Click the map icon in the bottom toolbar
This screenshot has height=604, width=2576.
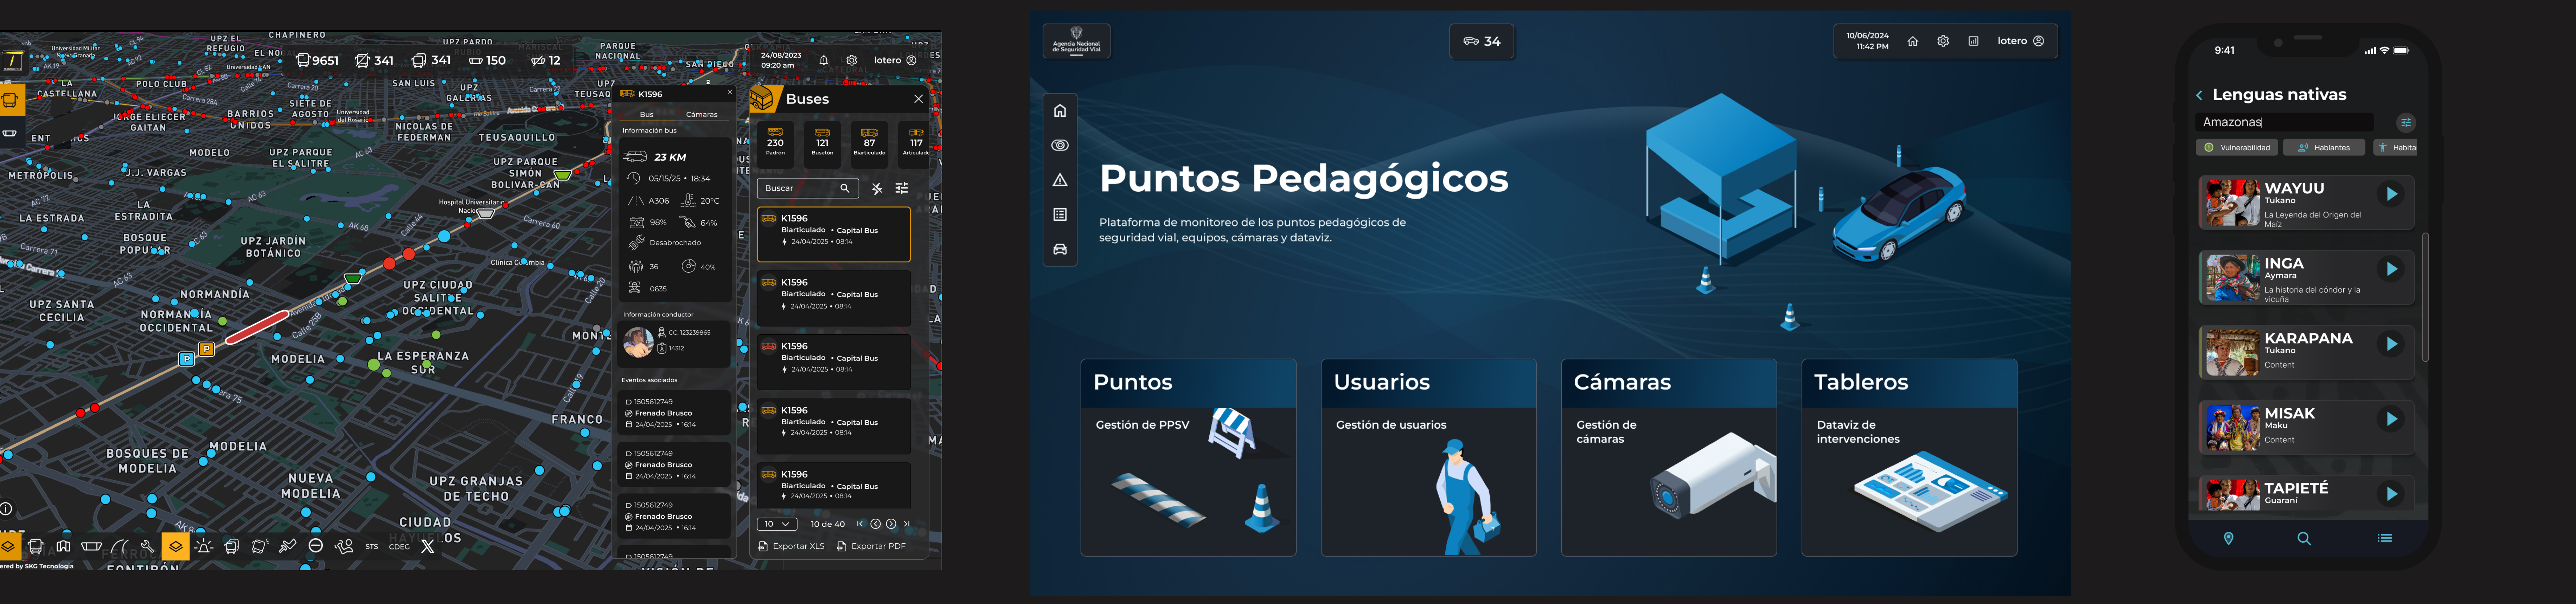[x=63, y=546]
